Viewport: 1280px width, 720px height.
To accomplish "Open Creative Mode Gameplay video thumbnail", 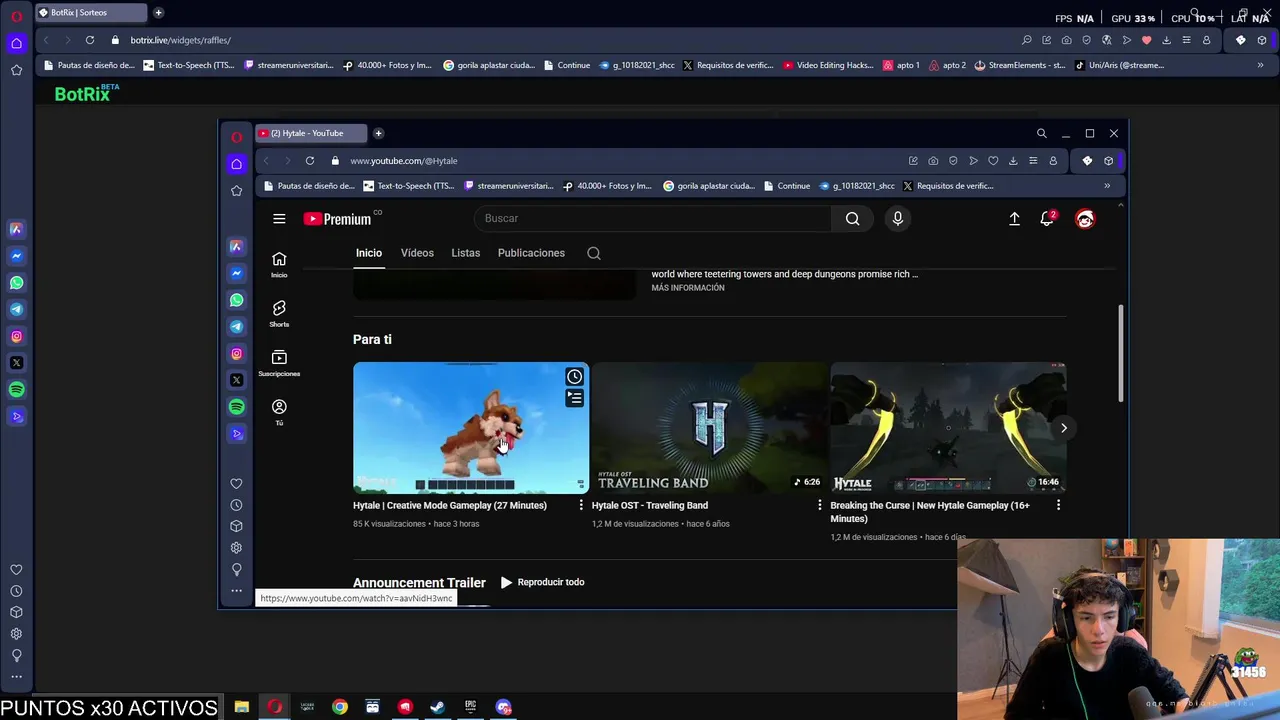I will tap(471, 428).
